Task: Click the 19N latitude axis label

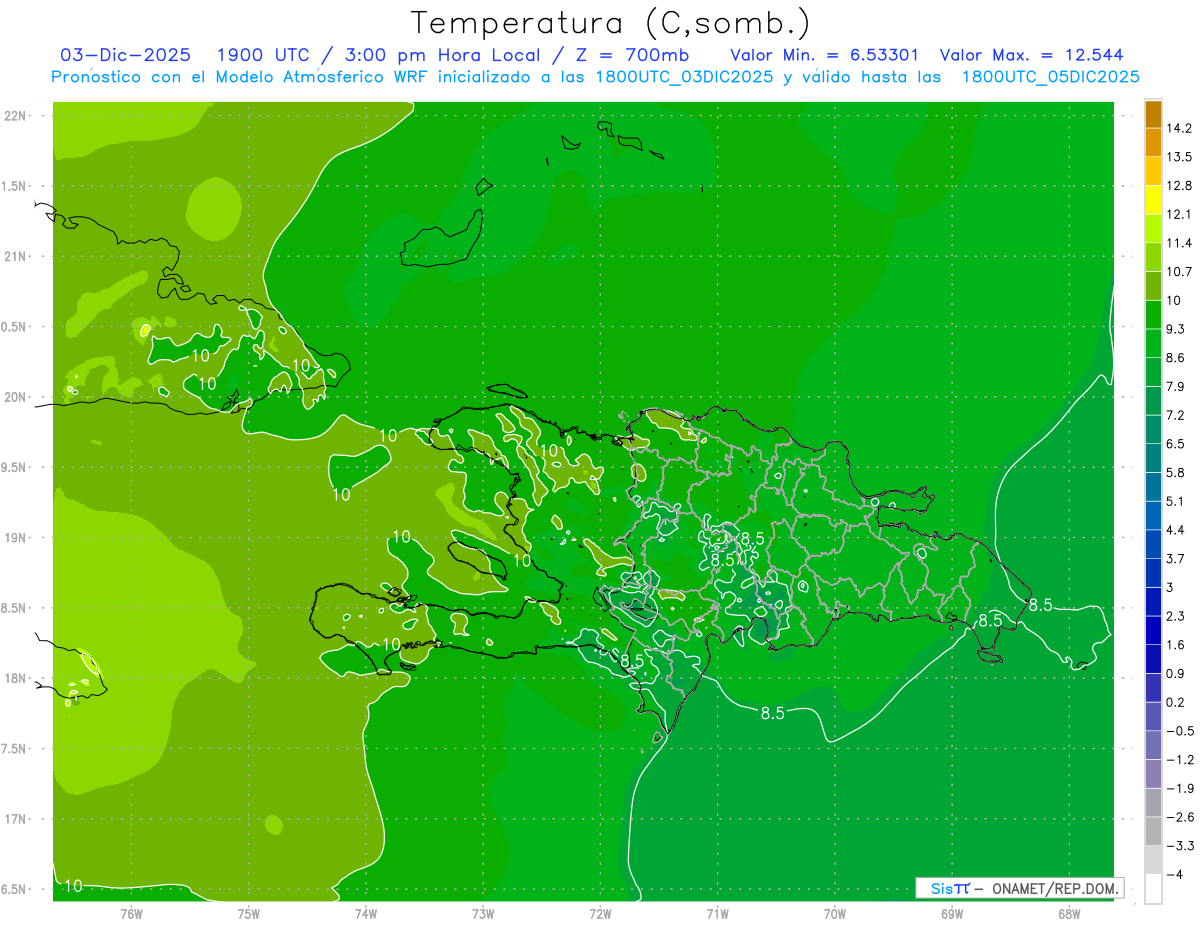Action: coord(17,537)
